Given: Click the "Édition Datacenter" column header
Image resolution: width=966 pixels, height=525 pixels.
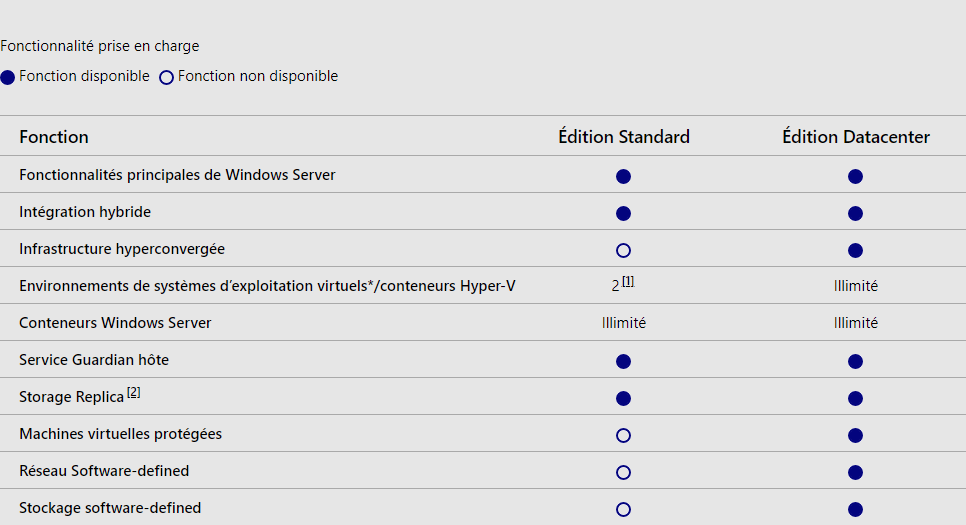Looking at the screenshot, I should point(856,137).
